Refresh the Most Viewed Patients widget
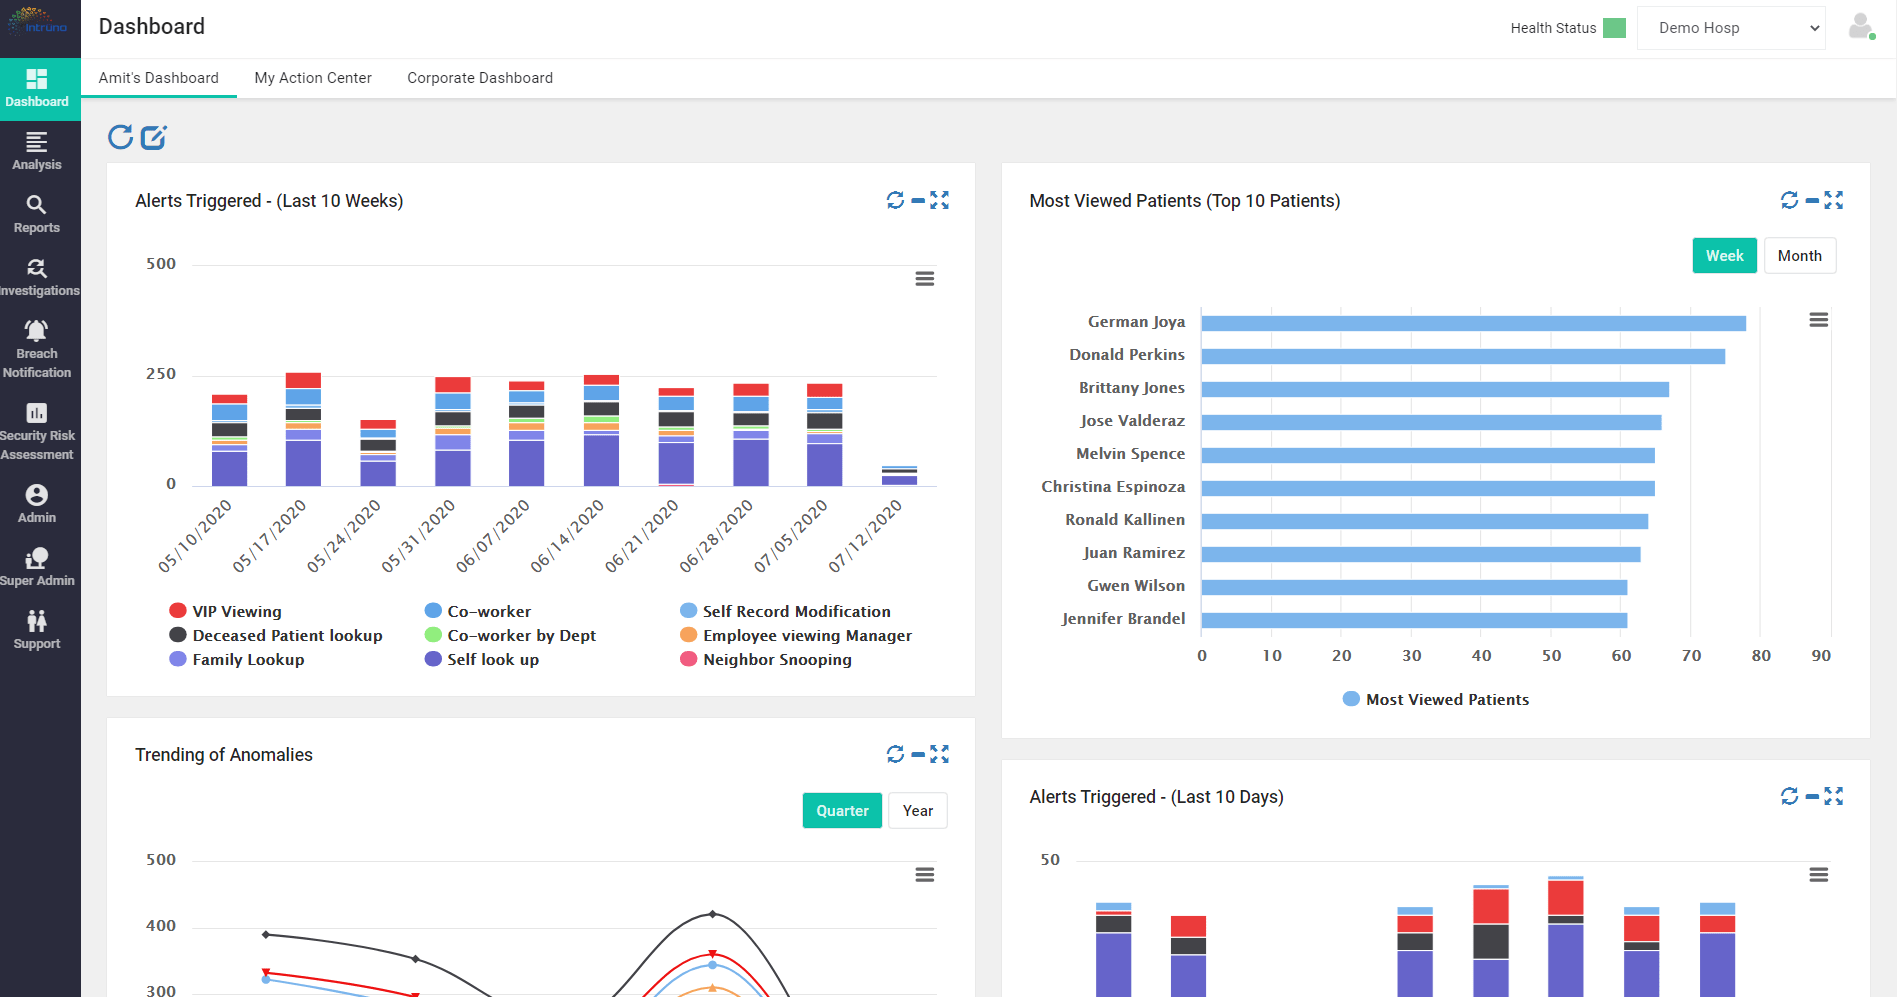 coord(1789,200)
